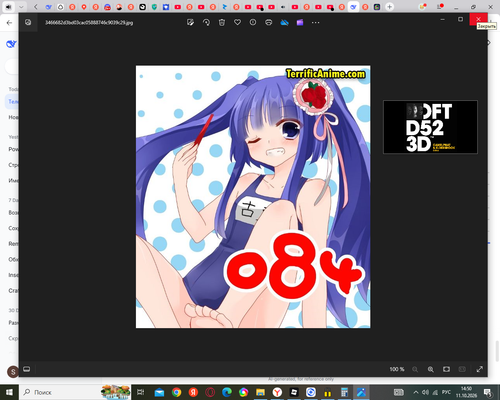
Task: Delete the photo using the trash icon
Action: (x=222, y=23)
